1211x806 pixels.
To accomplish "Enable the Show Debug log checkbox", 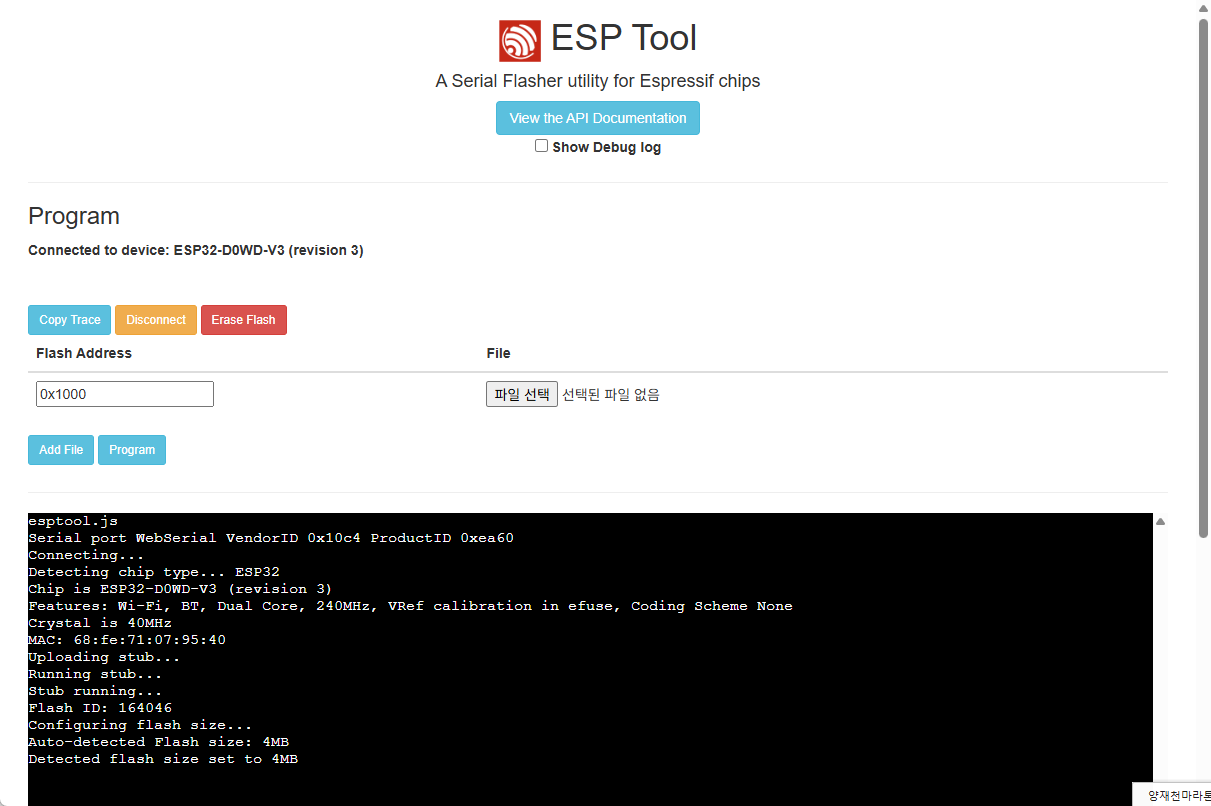I will tap(541, 146).
